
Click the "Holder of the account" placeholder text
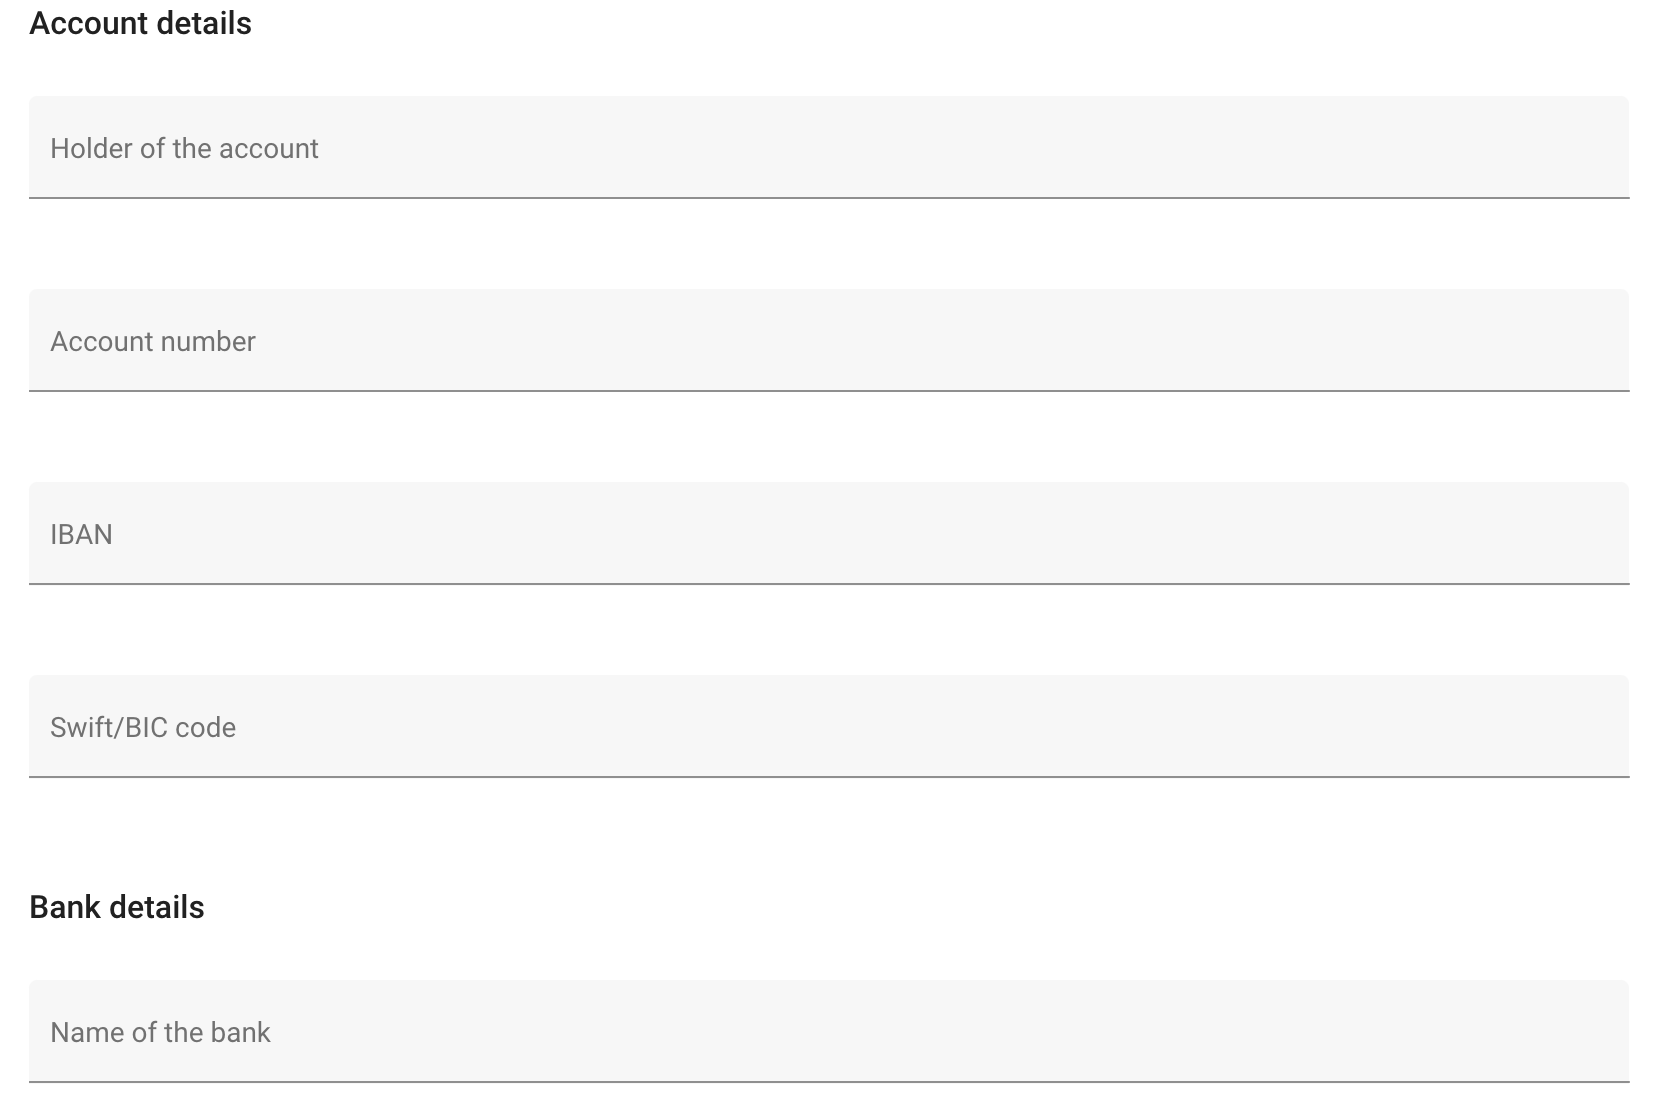[x=184, y=148]
